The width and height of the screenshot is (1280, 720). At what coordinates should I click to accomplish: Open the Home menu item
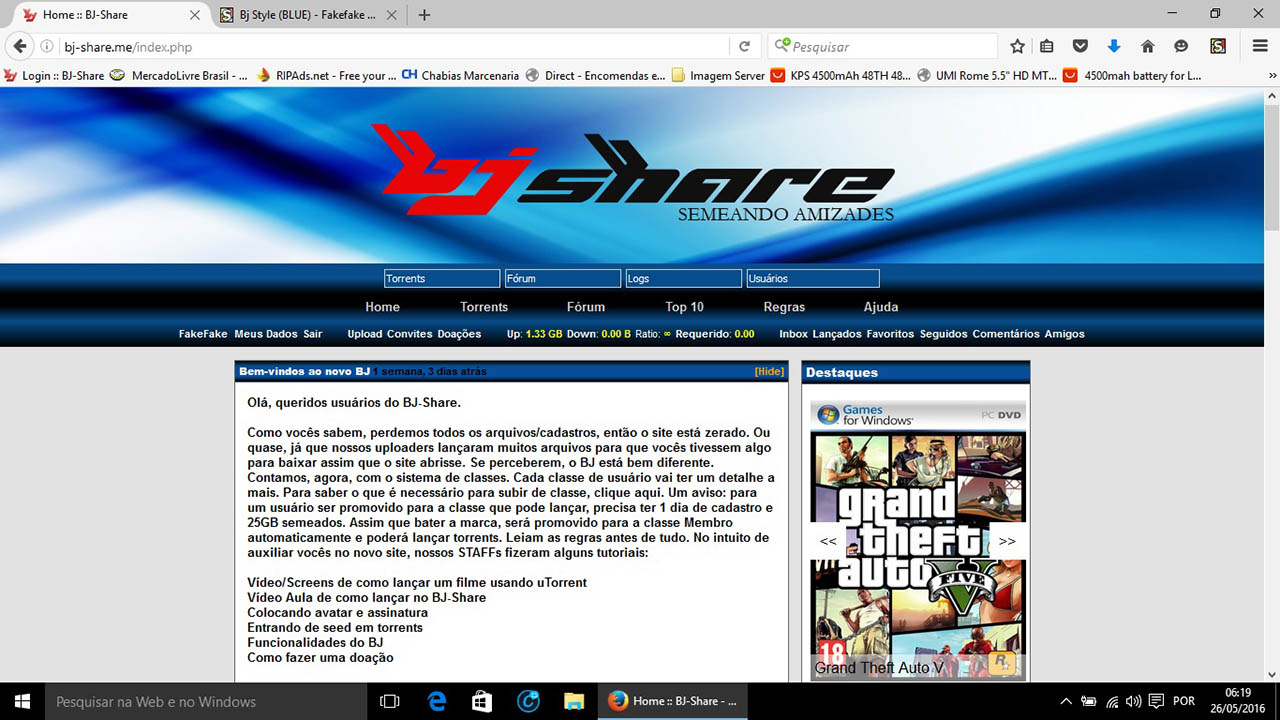tap(382, 307)
